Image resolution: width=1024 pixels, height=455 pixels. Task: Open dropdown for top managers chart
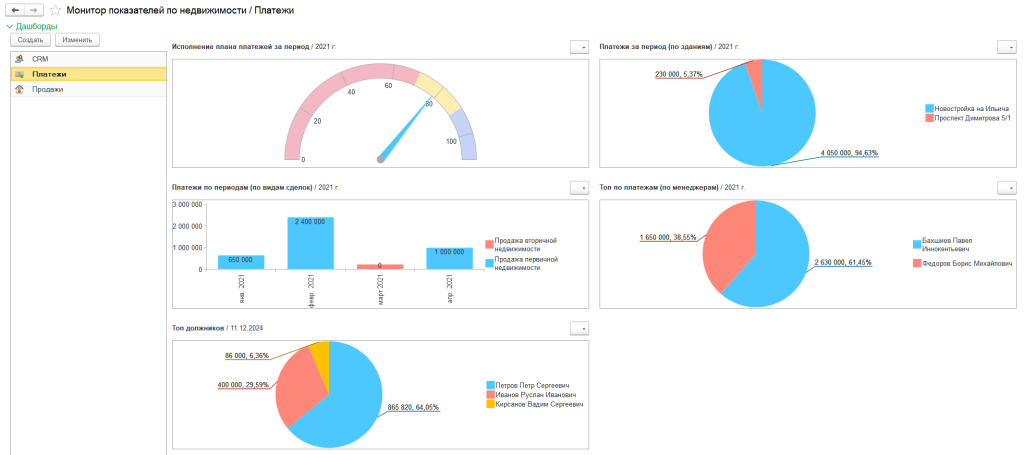1006,187
